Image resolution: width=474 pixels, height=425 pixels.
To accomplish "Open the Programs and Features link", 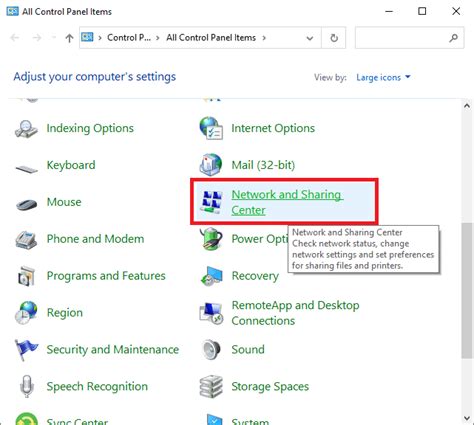I will [x=106, y=276].
